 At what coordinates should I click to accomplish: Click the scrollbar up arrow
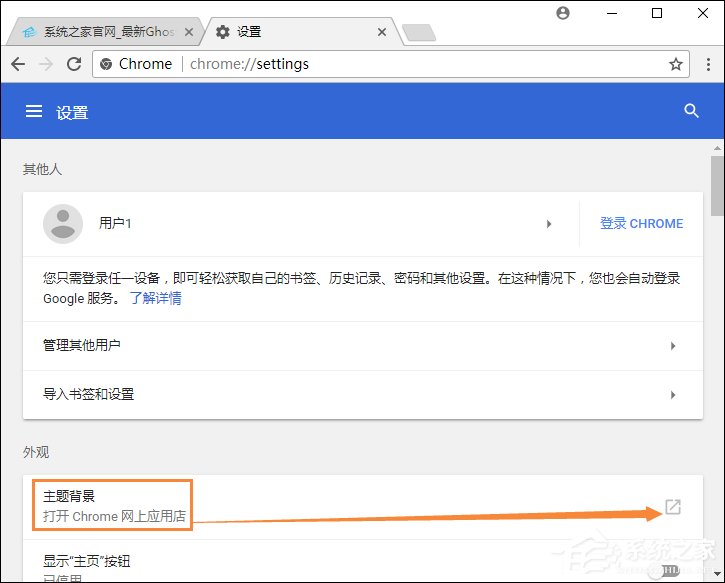click(x=717, y=148)
